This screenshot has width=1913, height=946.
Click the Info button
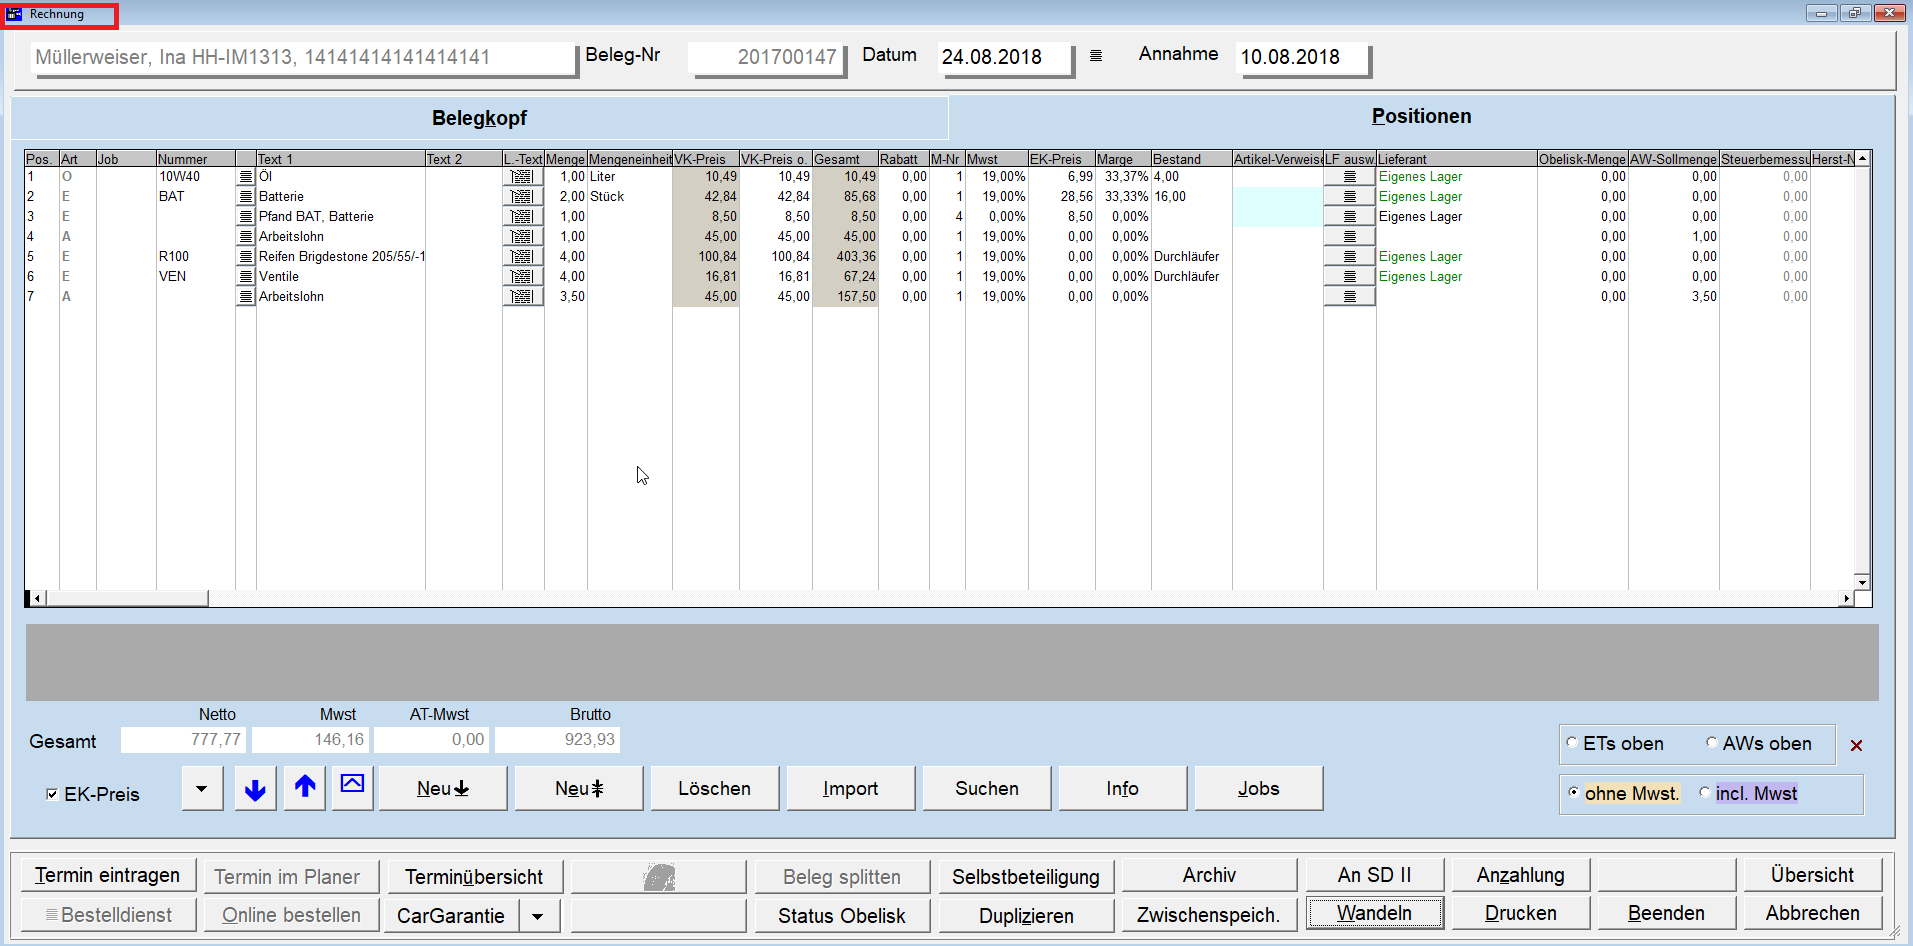click(1122, 789)
